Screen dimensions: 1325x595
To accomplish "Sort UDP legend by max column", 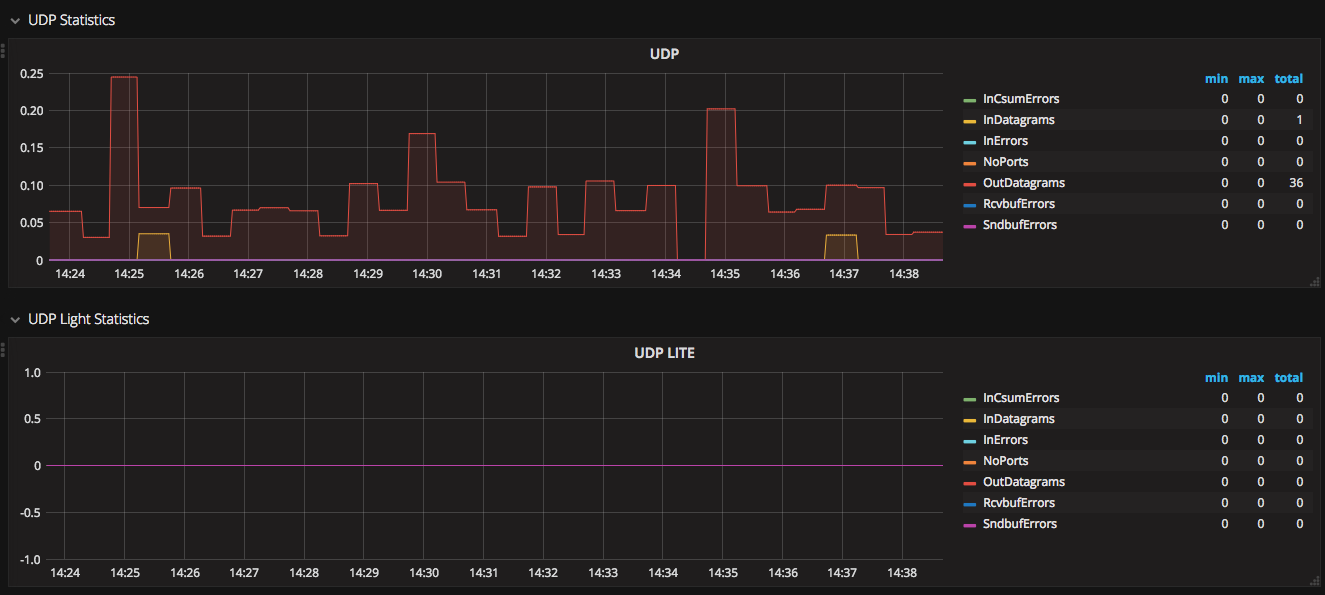I will pos(1251,79).
